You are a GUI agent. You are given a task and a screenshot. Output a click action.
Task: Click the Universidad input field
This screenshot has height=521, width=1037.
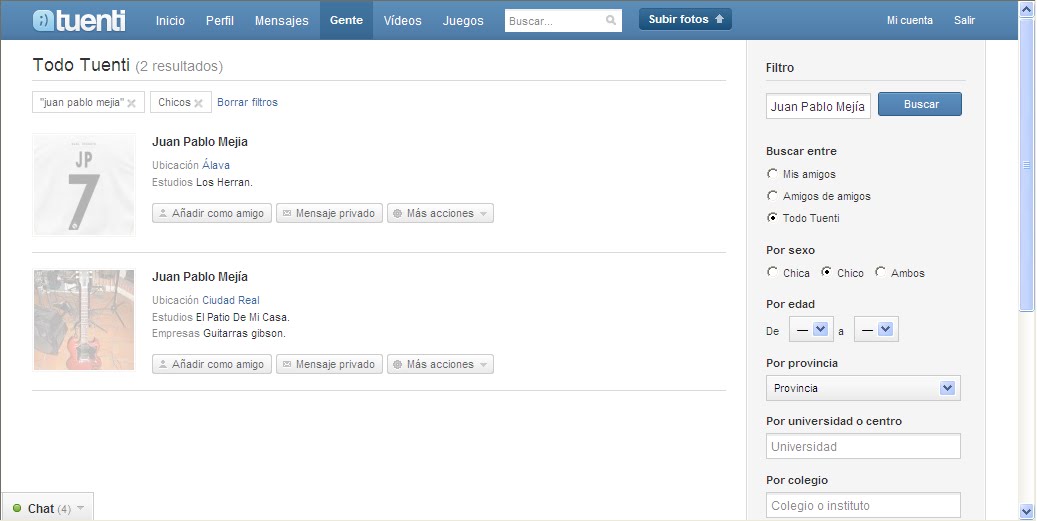tap(863, 446)
